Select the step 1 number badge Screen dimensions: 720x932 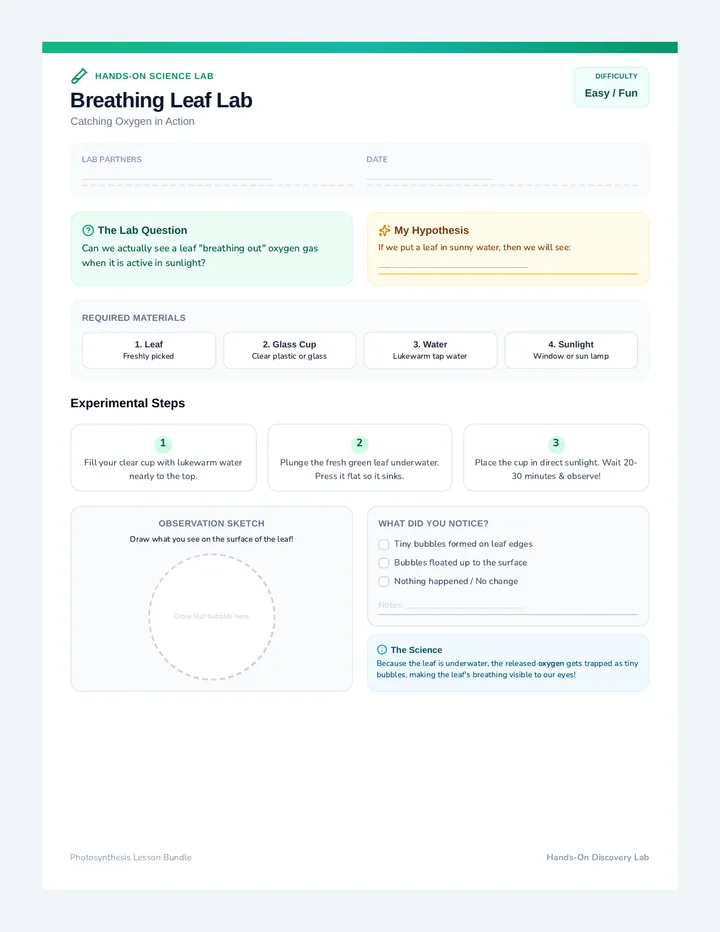(x=163, y=443)
